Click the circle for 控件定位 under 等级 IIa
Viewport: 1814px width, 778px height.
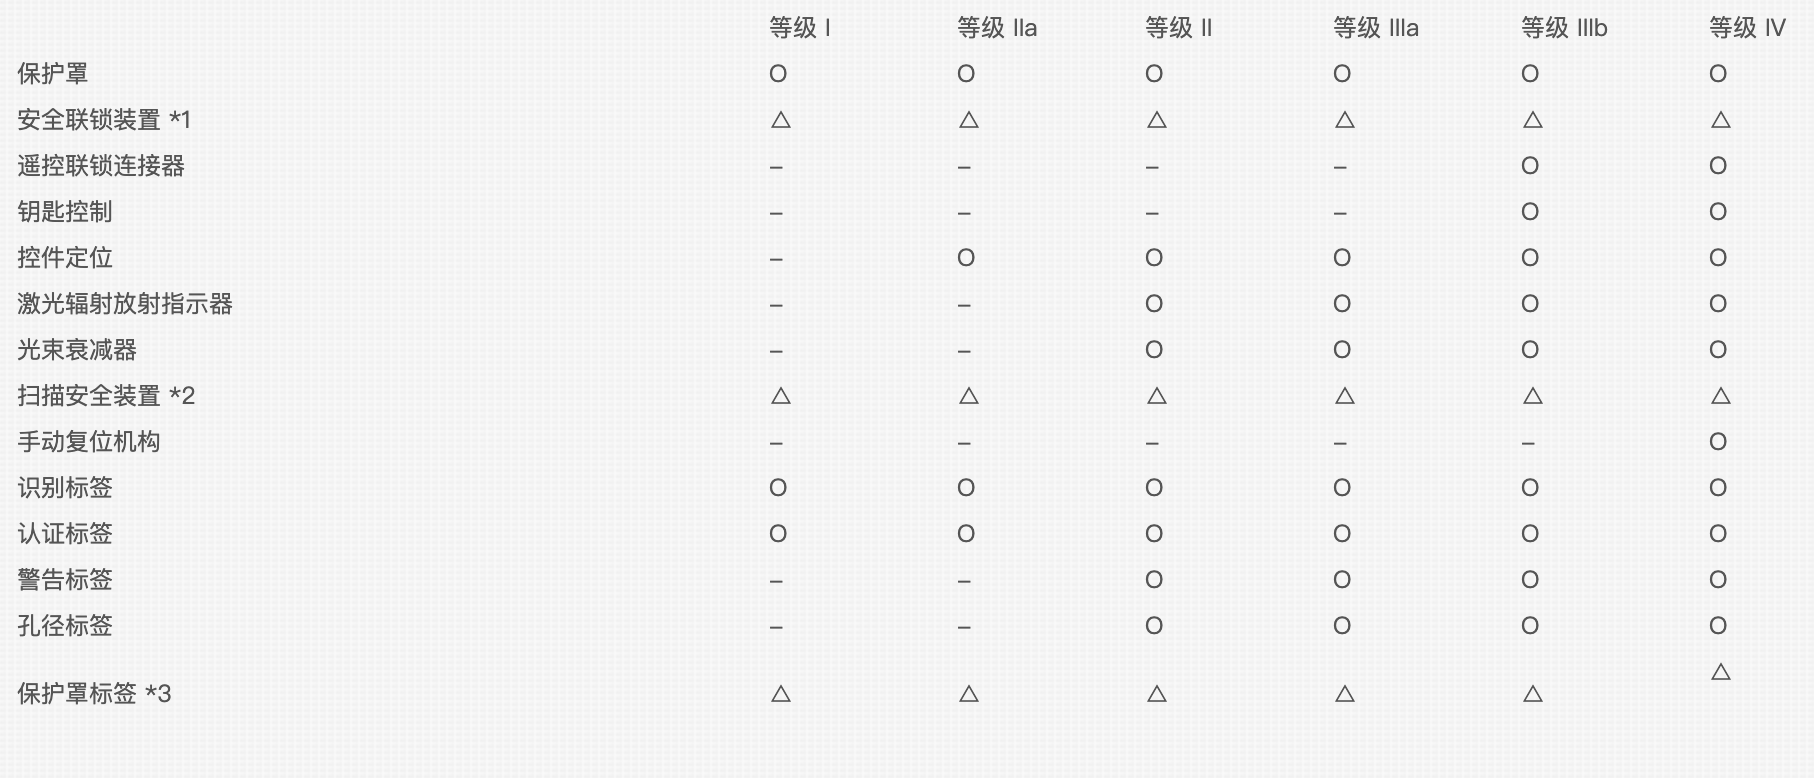[966, 258]
